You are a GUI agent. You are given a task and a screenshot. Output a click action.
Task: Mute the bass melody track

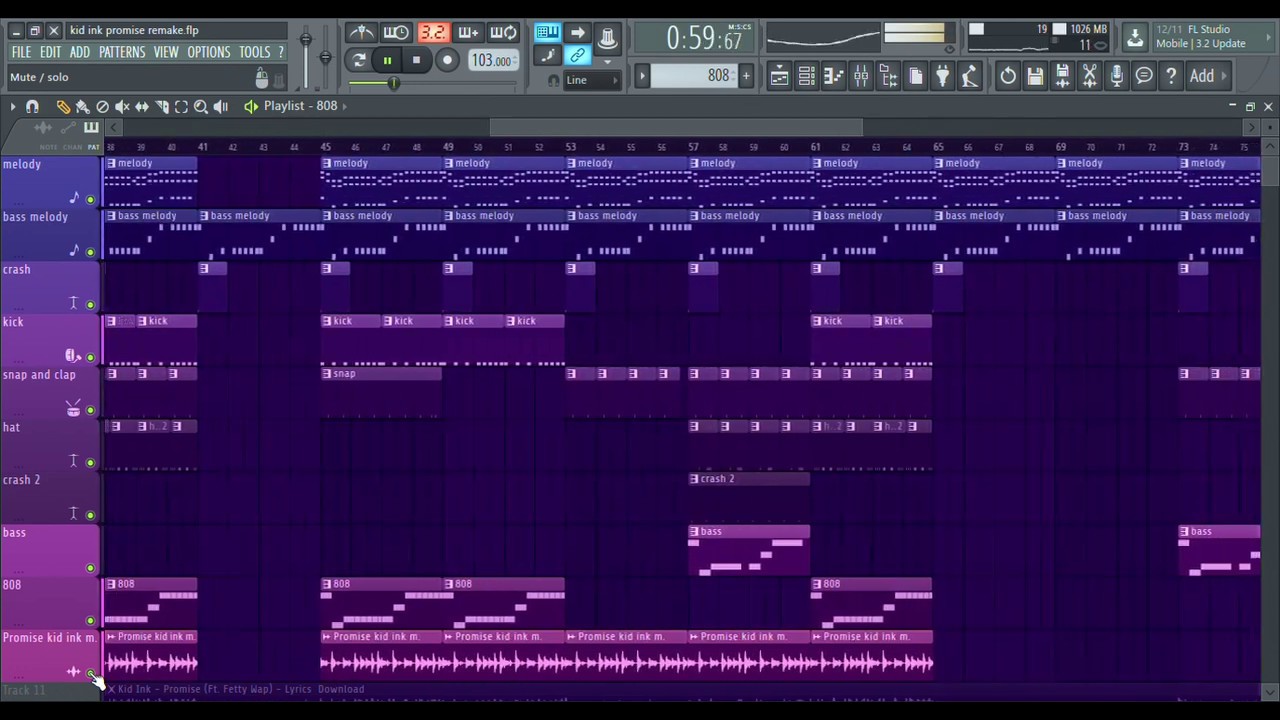point(90,252)
